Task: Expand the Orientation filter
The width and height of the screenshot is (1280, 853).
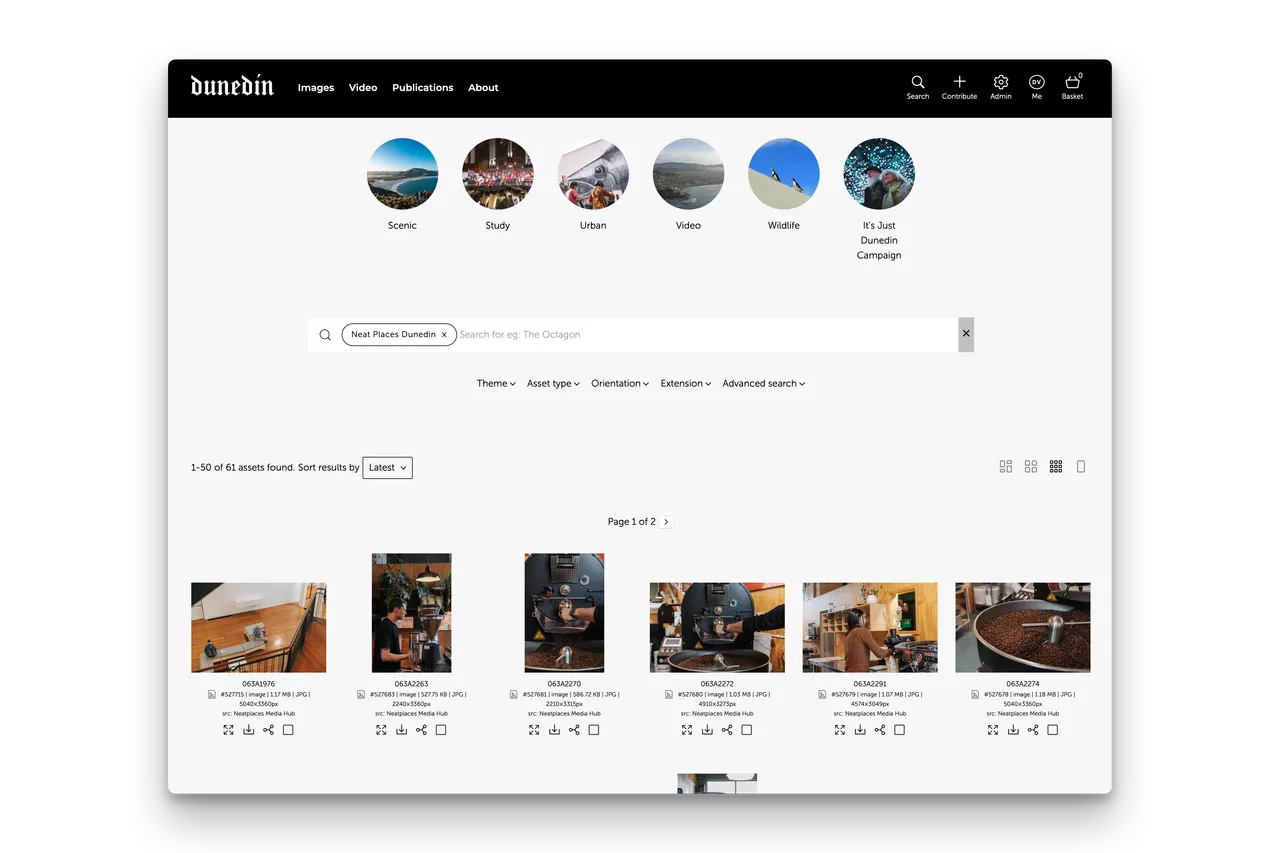Action: point(620,384)
